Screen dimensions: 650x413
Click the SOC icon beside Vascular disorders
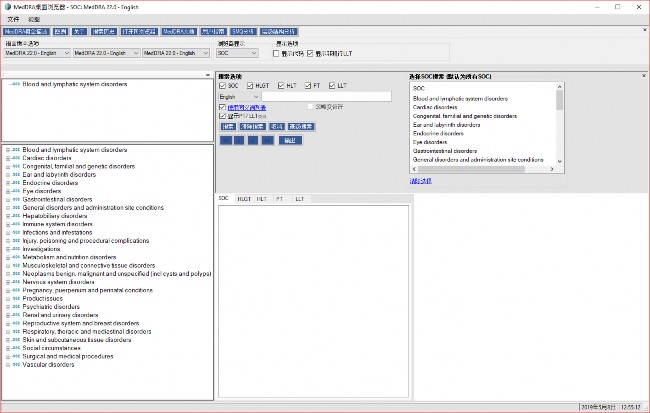[17, 365]
